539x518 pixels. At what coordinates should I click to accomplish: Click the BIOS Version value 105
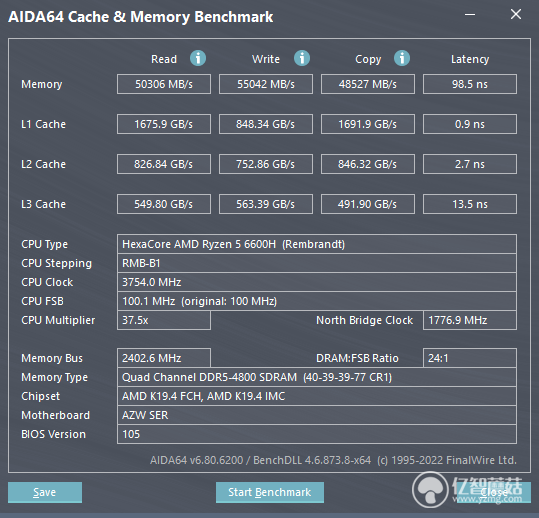(317, 434)
